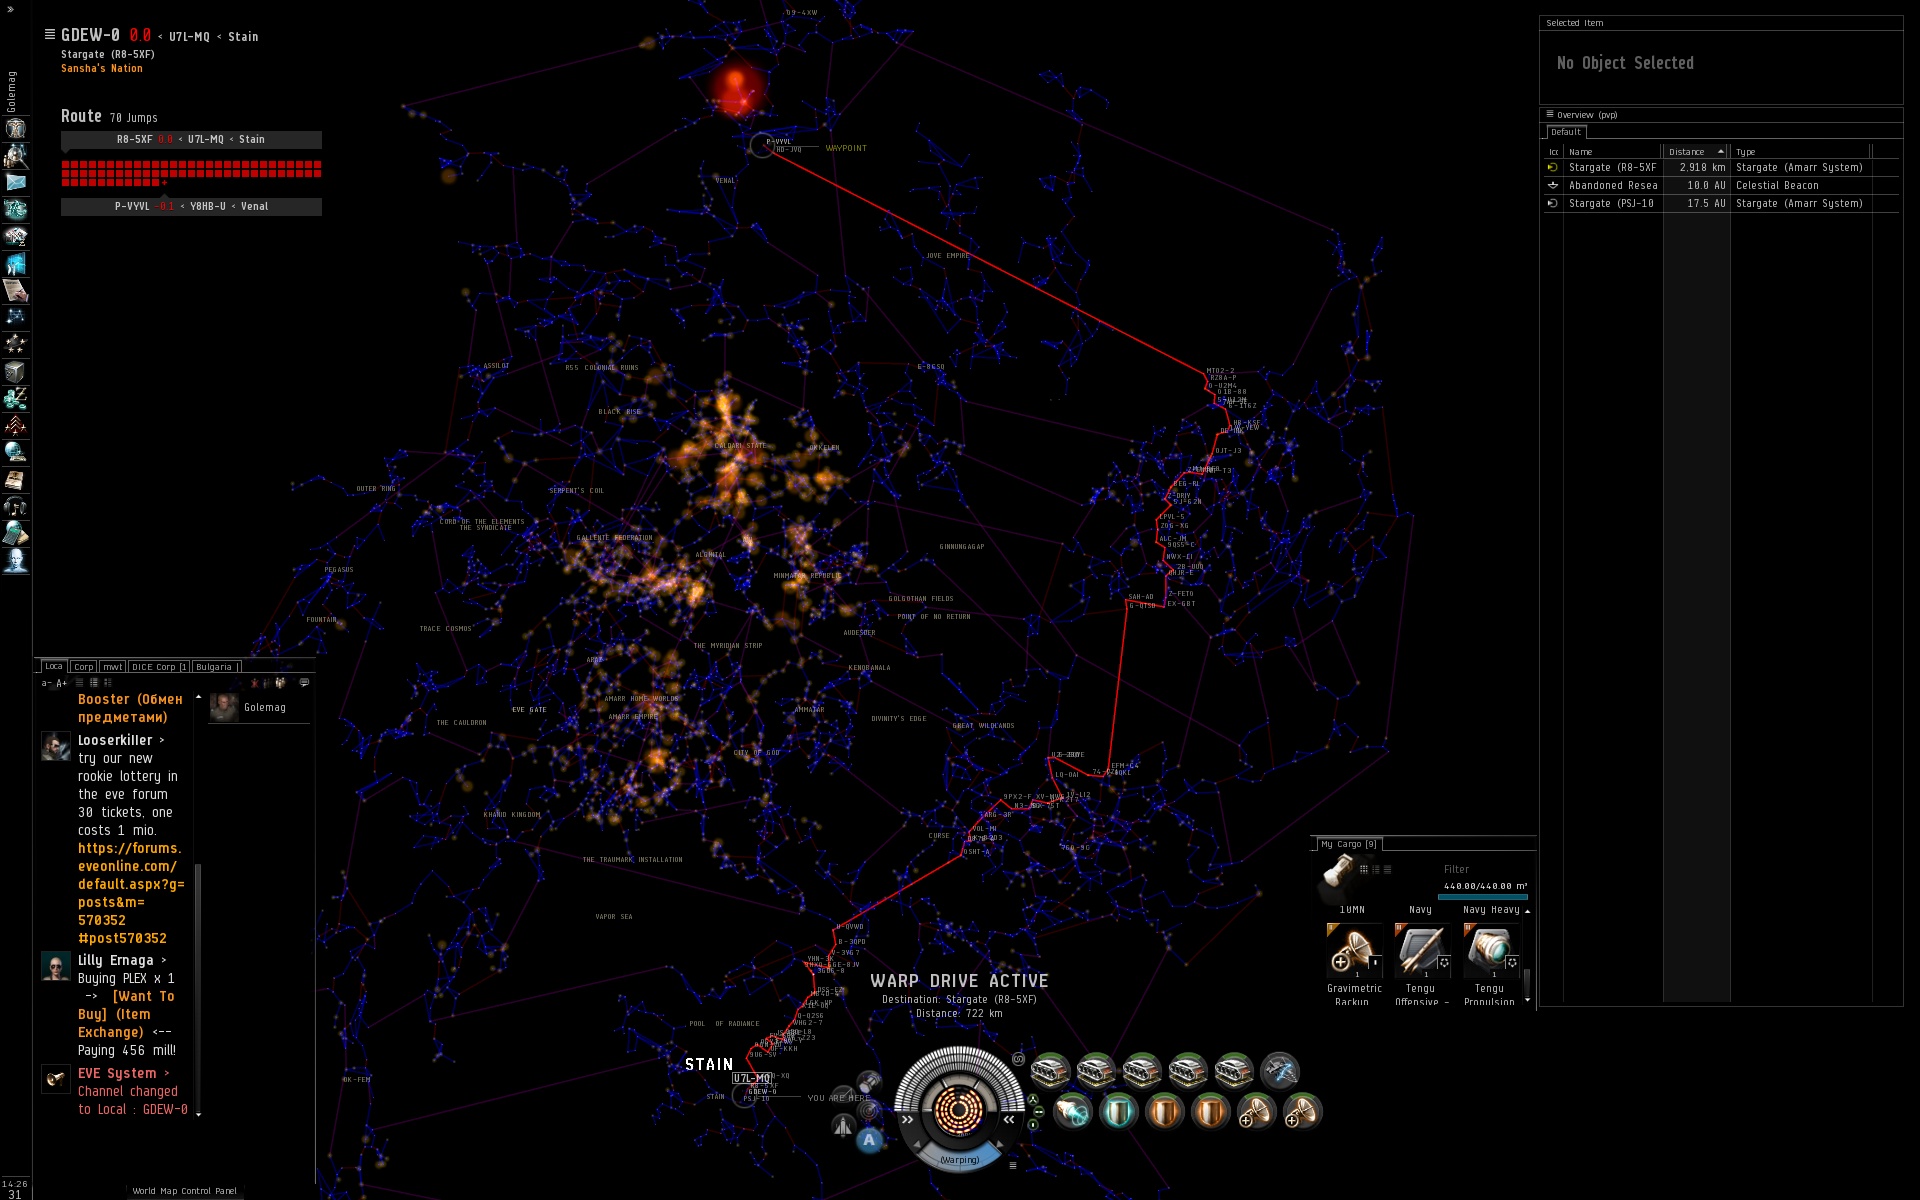The height and width of the screenshot is (1200, 1920).
Task: Open the HUD options hamburger menu
Action: coord(1012,1165)
